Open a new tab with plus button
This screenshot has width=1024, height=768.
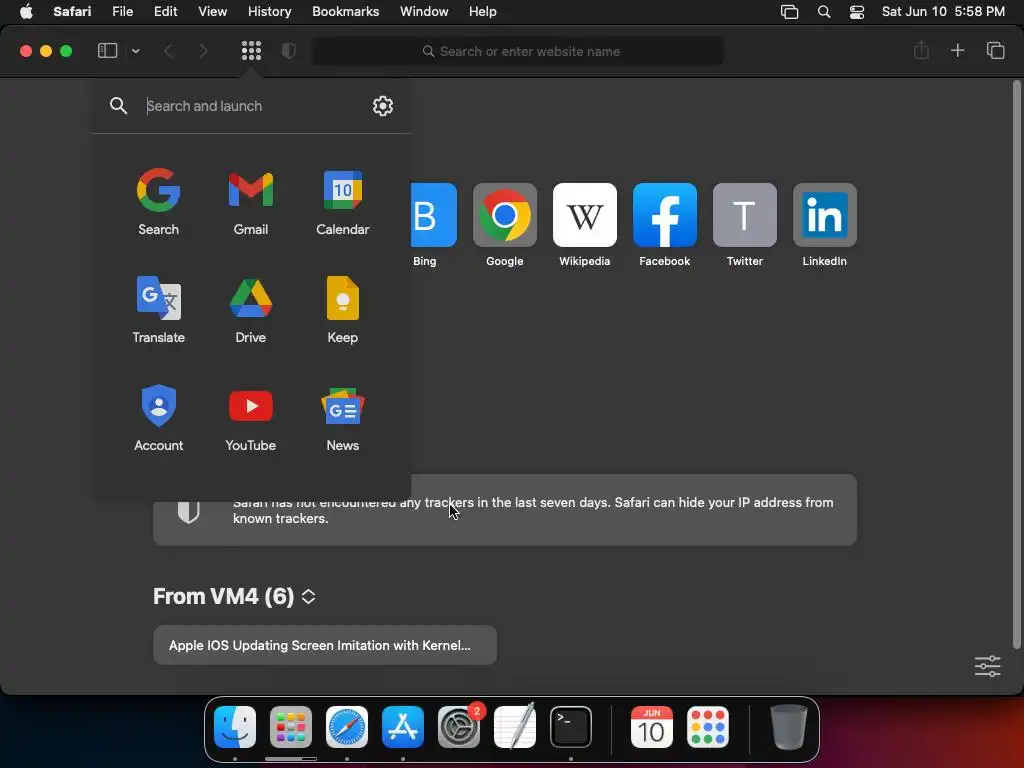click(957, 50)
